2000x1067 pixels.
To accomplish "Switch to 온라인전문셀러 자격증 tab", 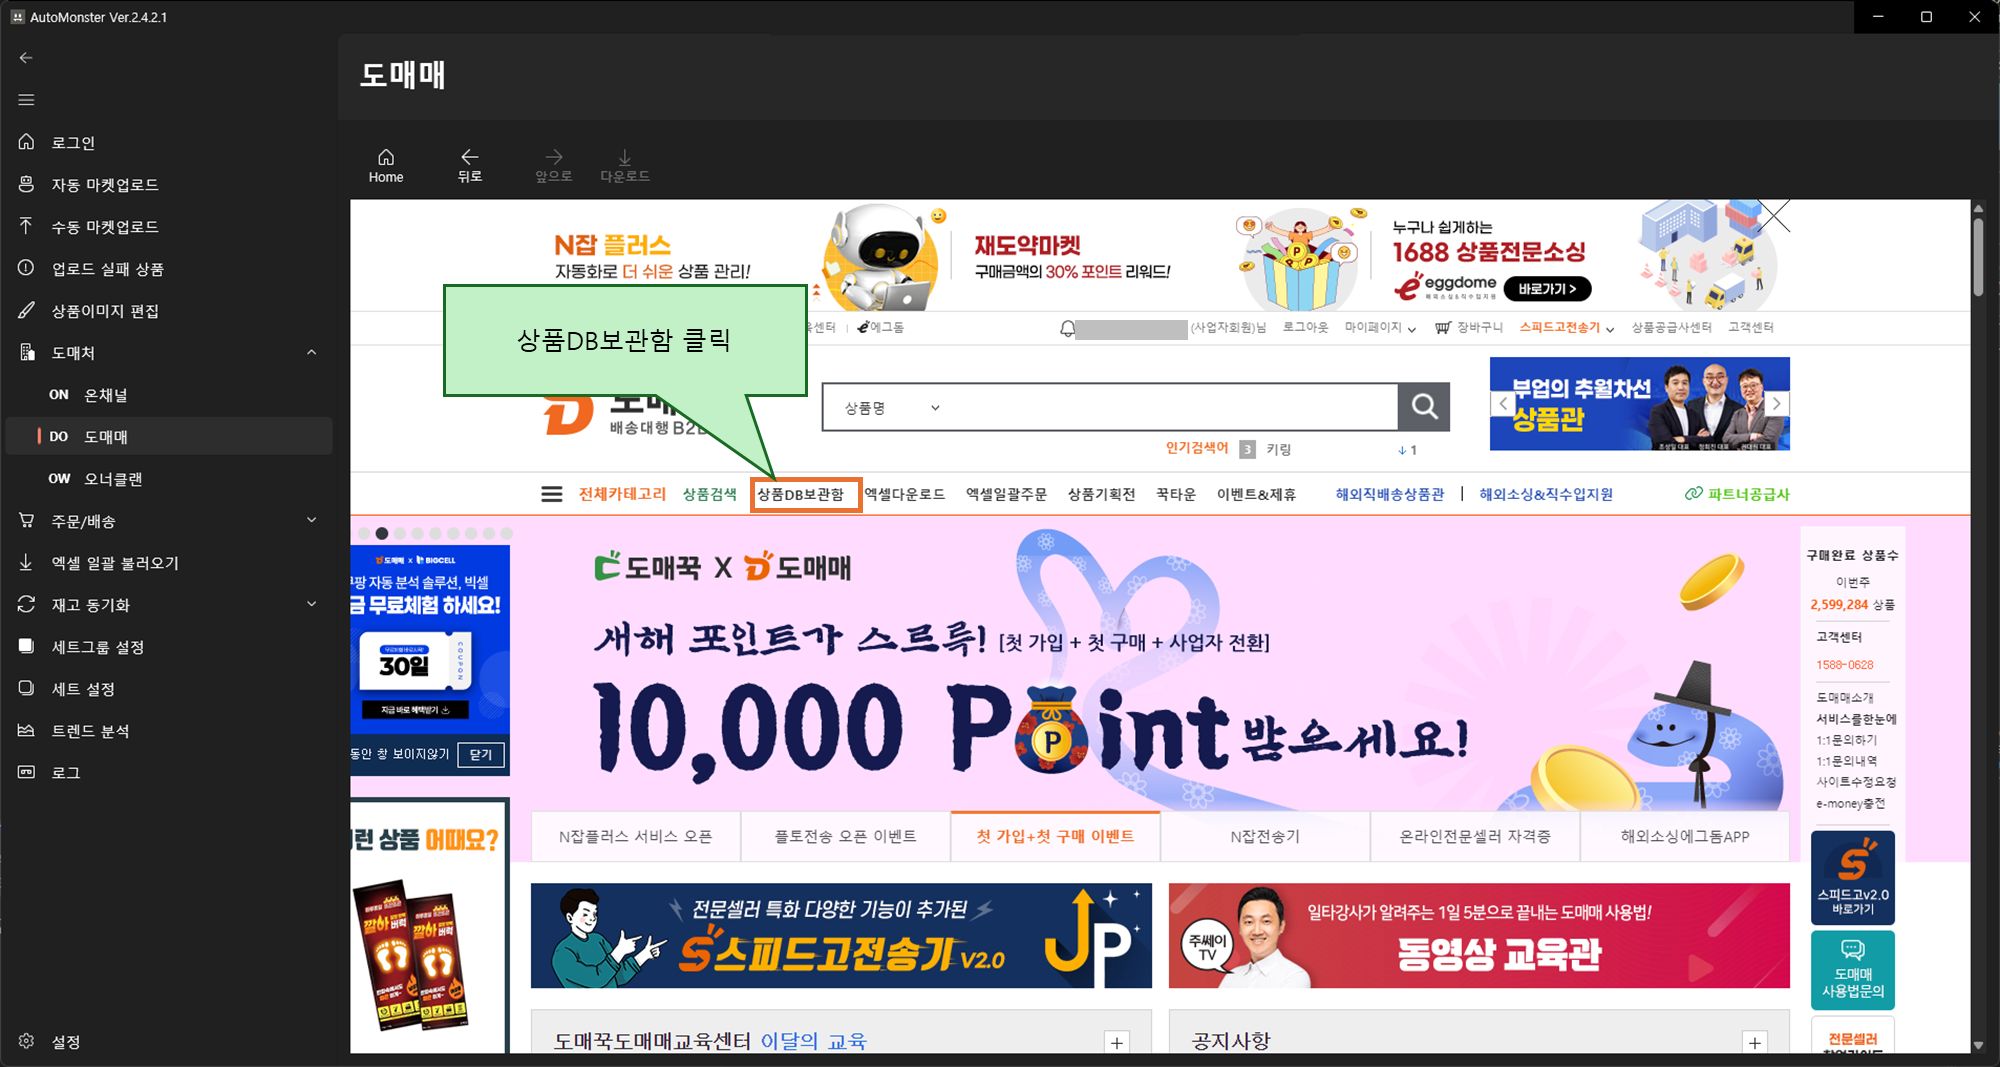I will coord(1475,837).
